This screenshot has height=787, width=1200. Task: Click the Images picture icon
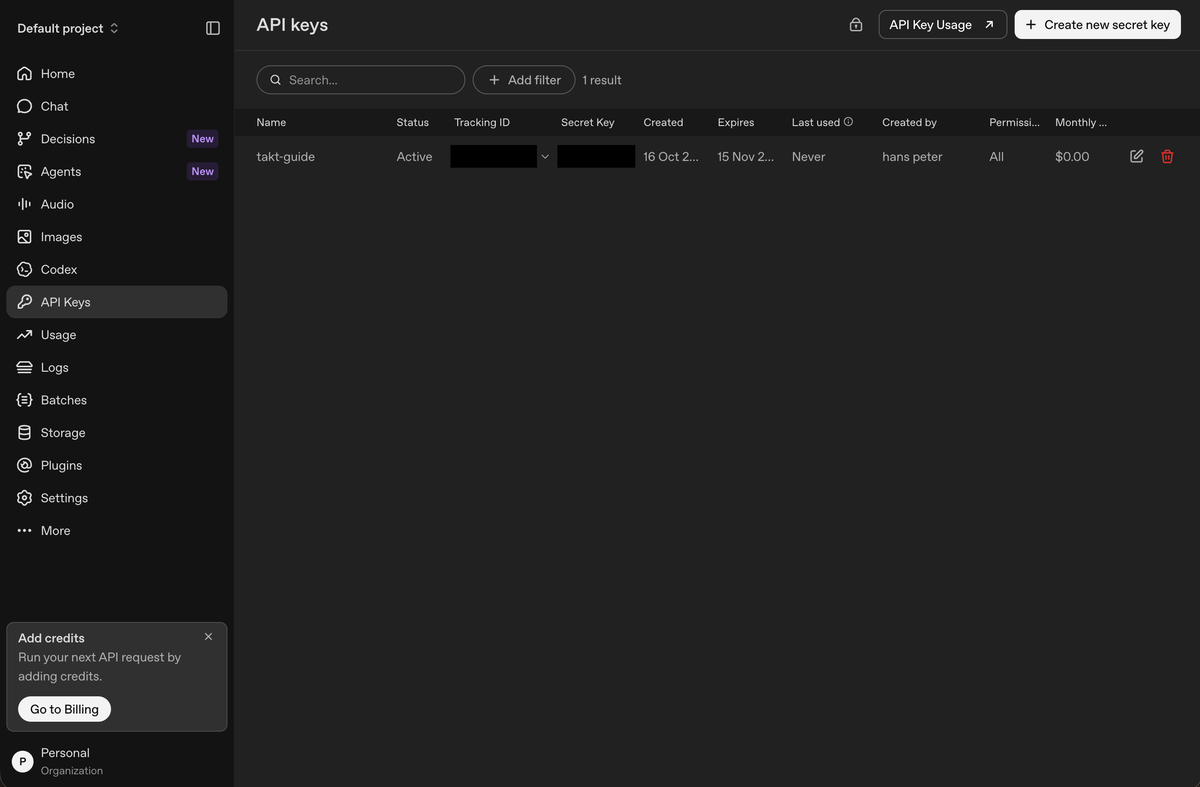point(25,237)
